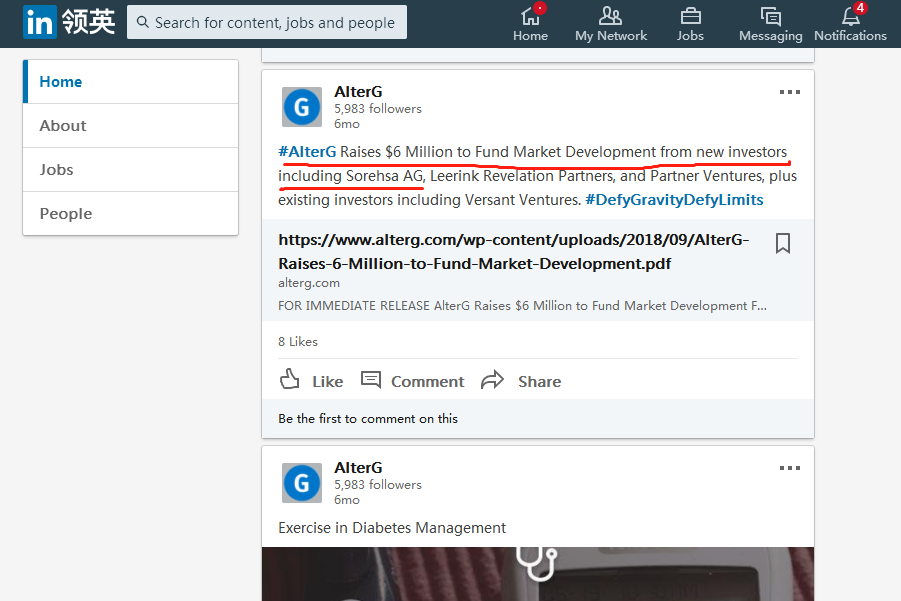Screen dimensions: 901x601
Task: Open the Home nav icon in top bar
Action: [x=530, y=16]
